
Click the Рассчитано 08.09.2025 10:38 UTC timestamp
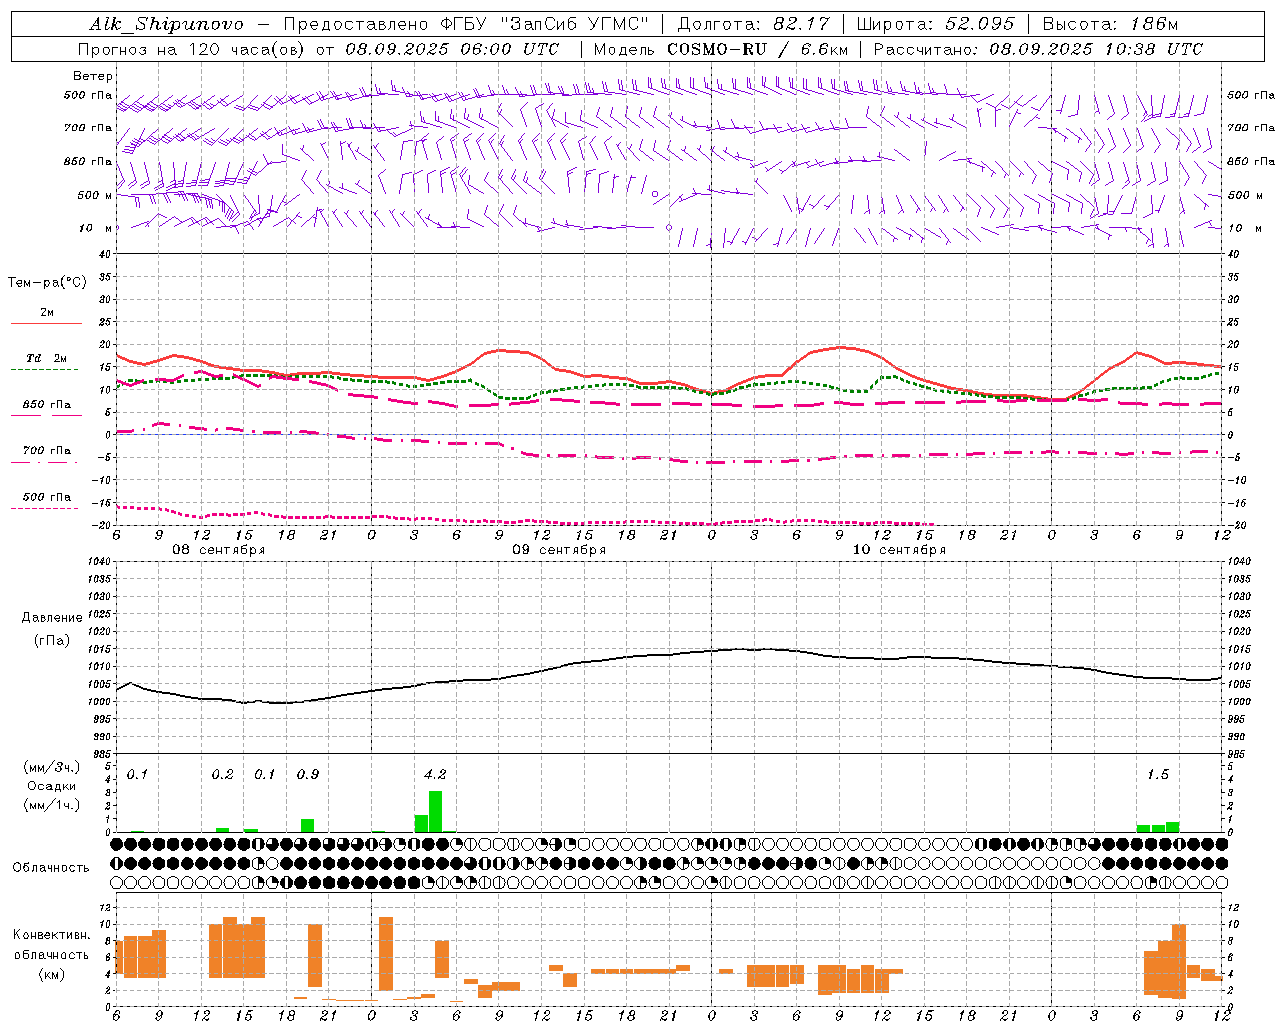[1039, 49]
